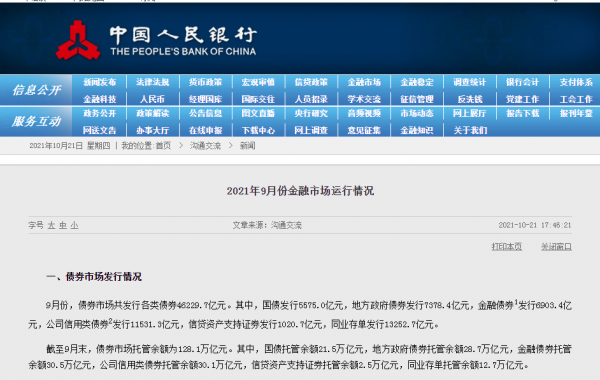This screenshot has width=600, height=380.
Task: Visit the 网送文告 page
Action: click(99, 130)
